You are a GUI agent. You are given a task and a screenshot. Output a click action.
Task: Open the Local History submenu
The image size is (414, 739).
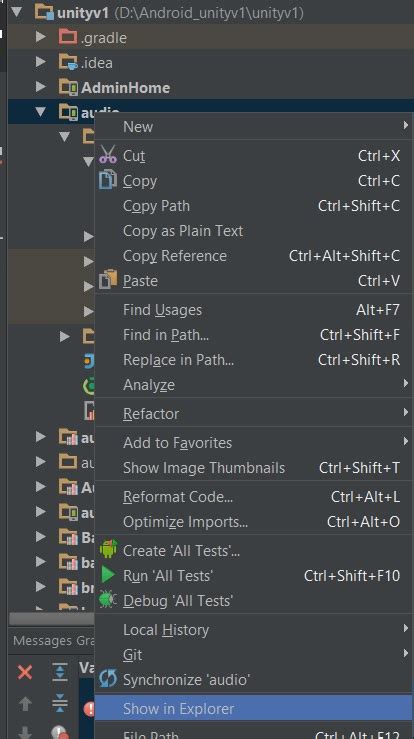tap(254, 630)
